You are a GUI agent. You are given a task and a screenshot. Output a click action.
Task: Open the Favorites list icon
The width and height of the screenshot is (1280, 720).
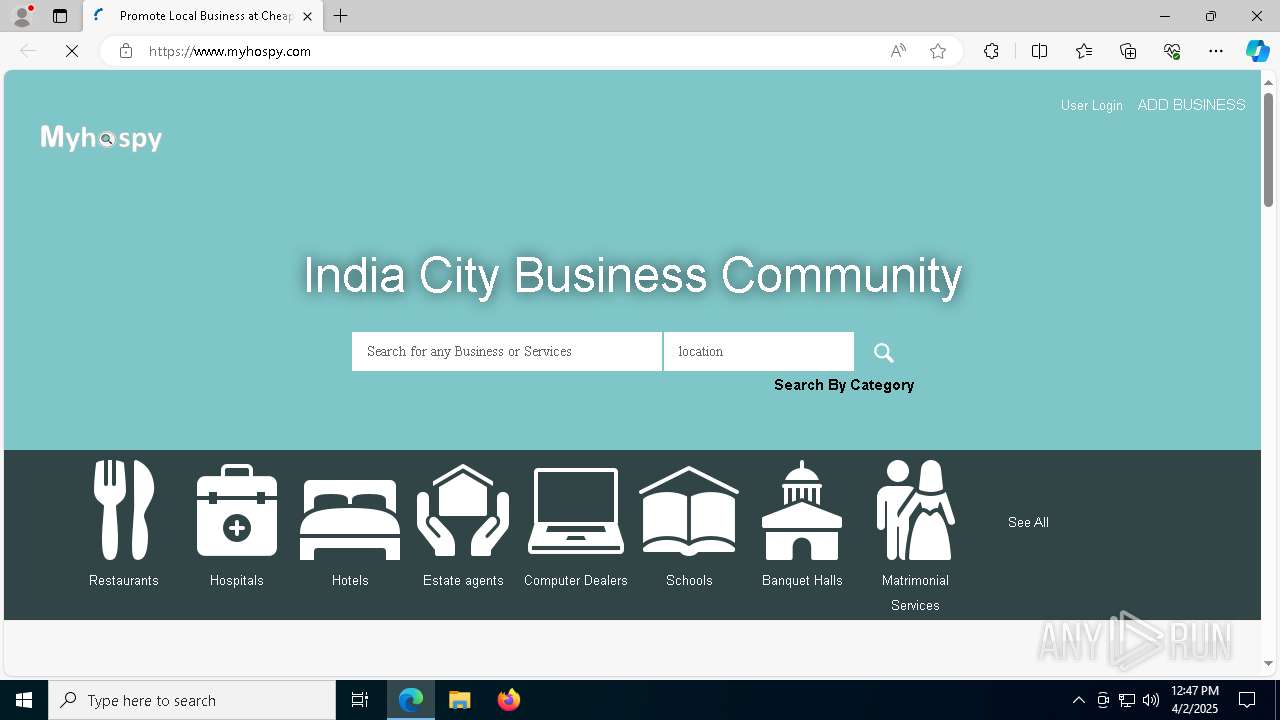[x=1084, y=51]
